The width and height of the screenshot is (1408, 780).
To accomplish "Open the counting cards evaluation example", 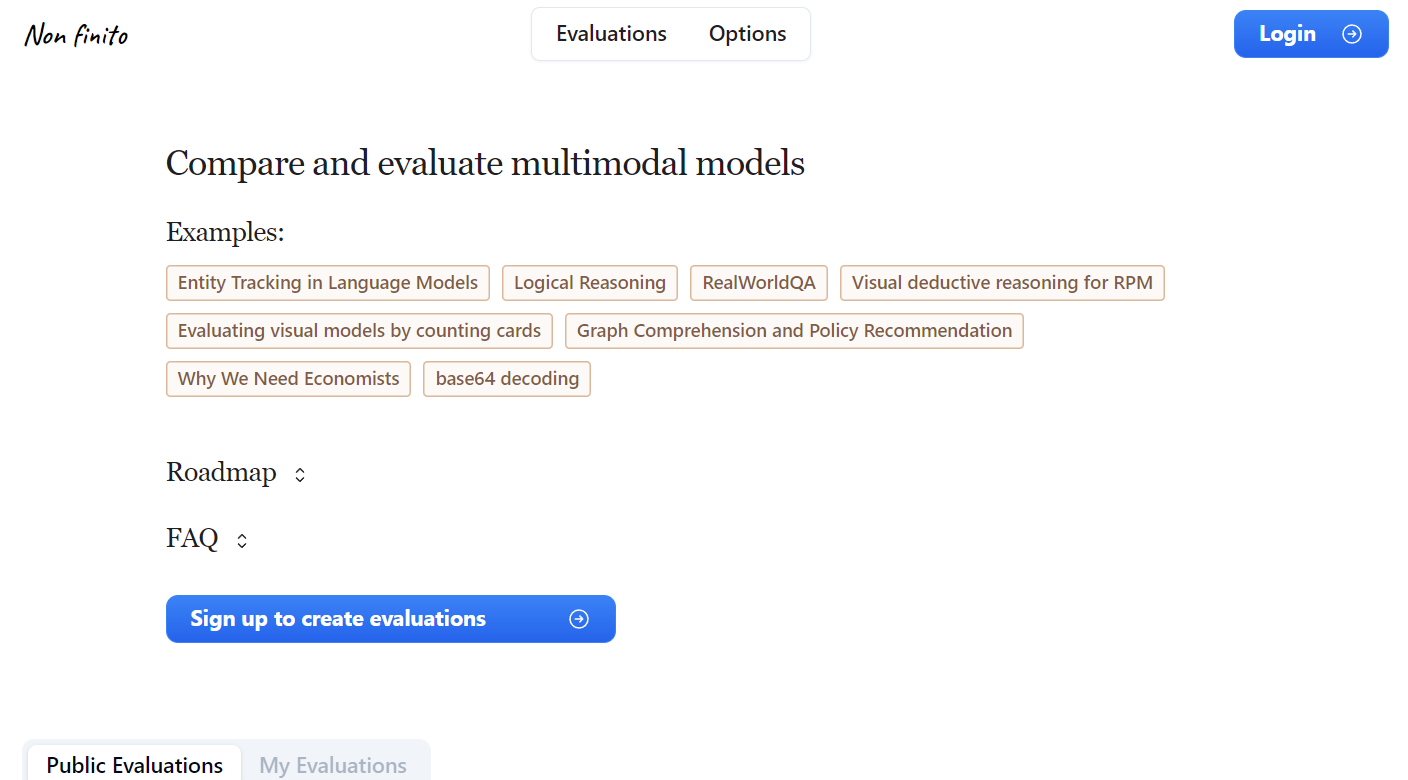I will click(359, 331).
